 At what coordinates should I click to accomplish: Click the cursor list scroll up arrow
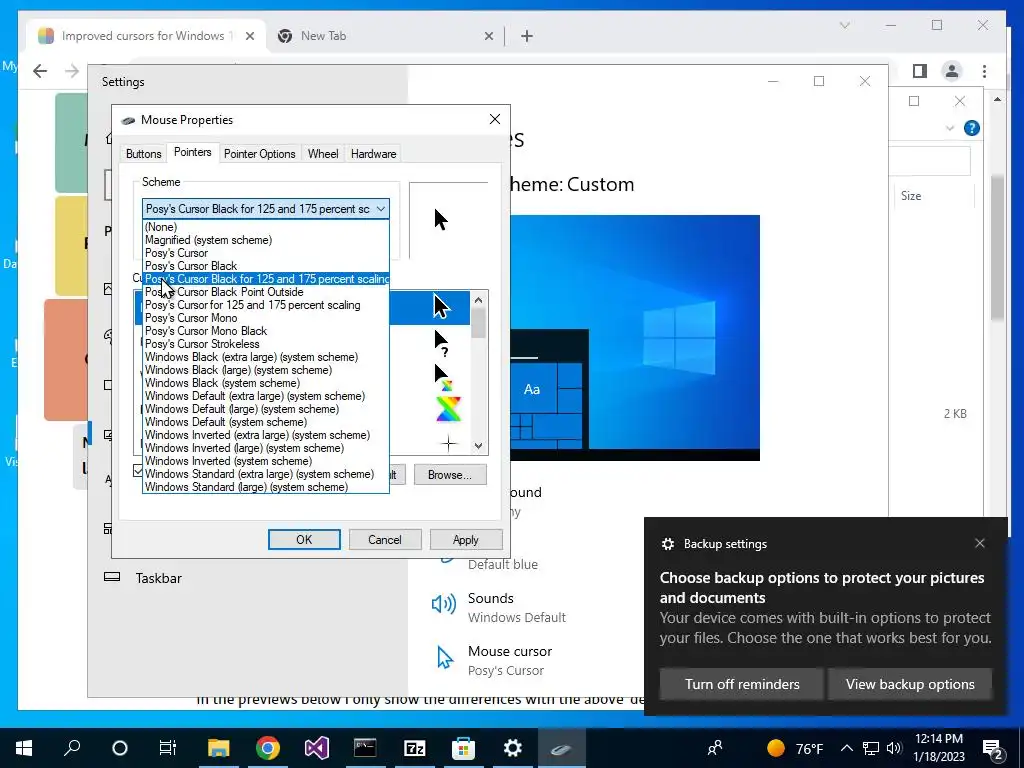pyautogui.click(x=479, y=300)
